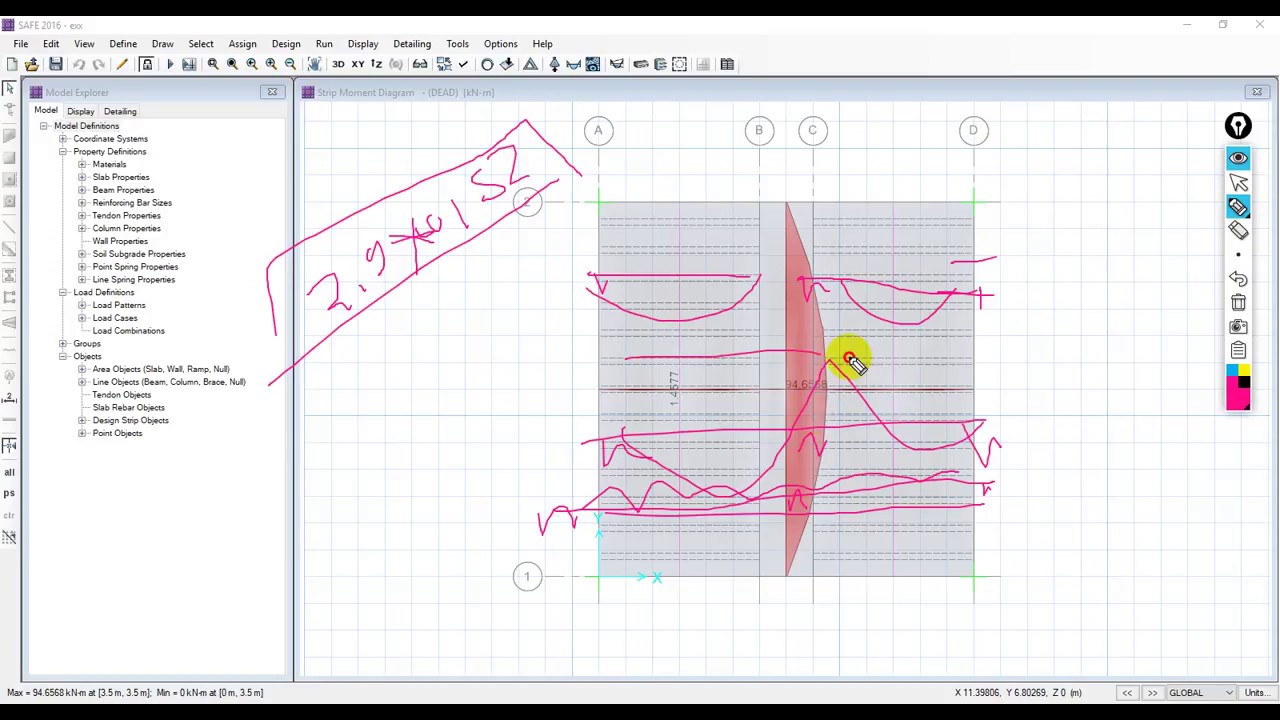Pick the yellow color swatch
Image resolution: width=1280 pixels, height=720 pixels.
tap(1244, 371)
